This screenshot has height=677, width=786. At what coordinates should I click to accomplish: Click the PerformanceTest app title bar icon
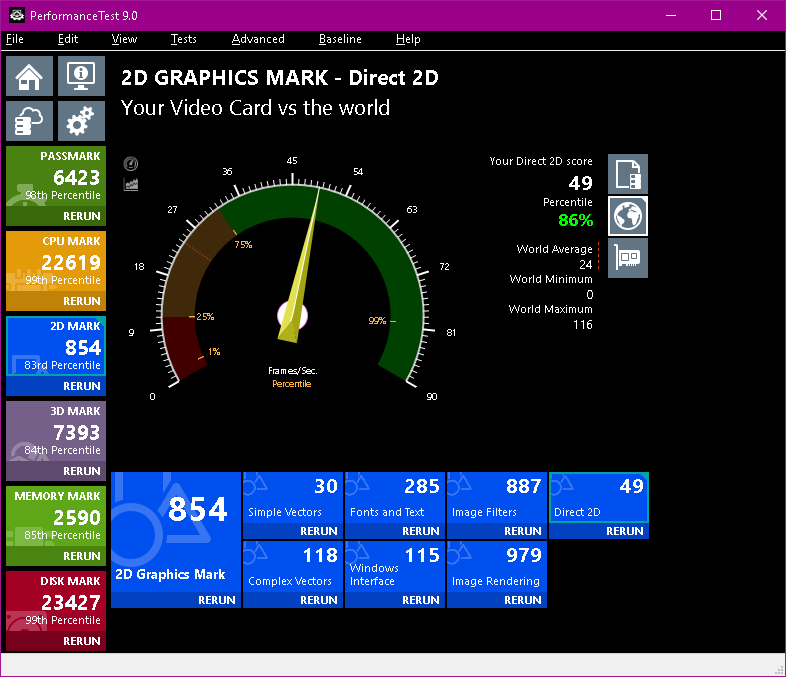[x=17, y=15]
